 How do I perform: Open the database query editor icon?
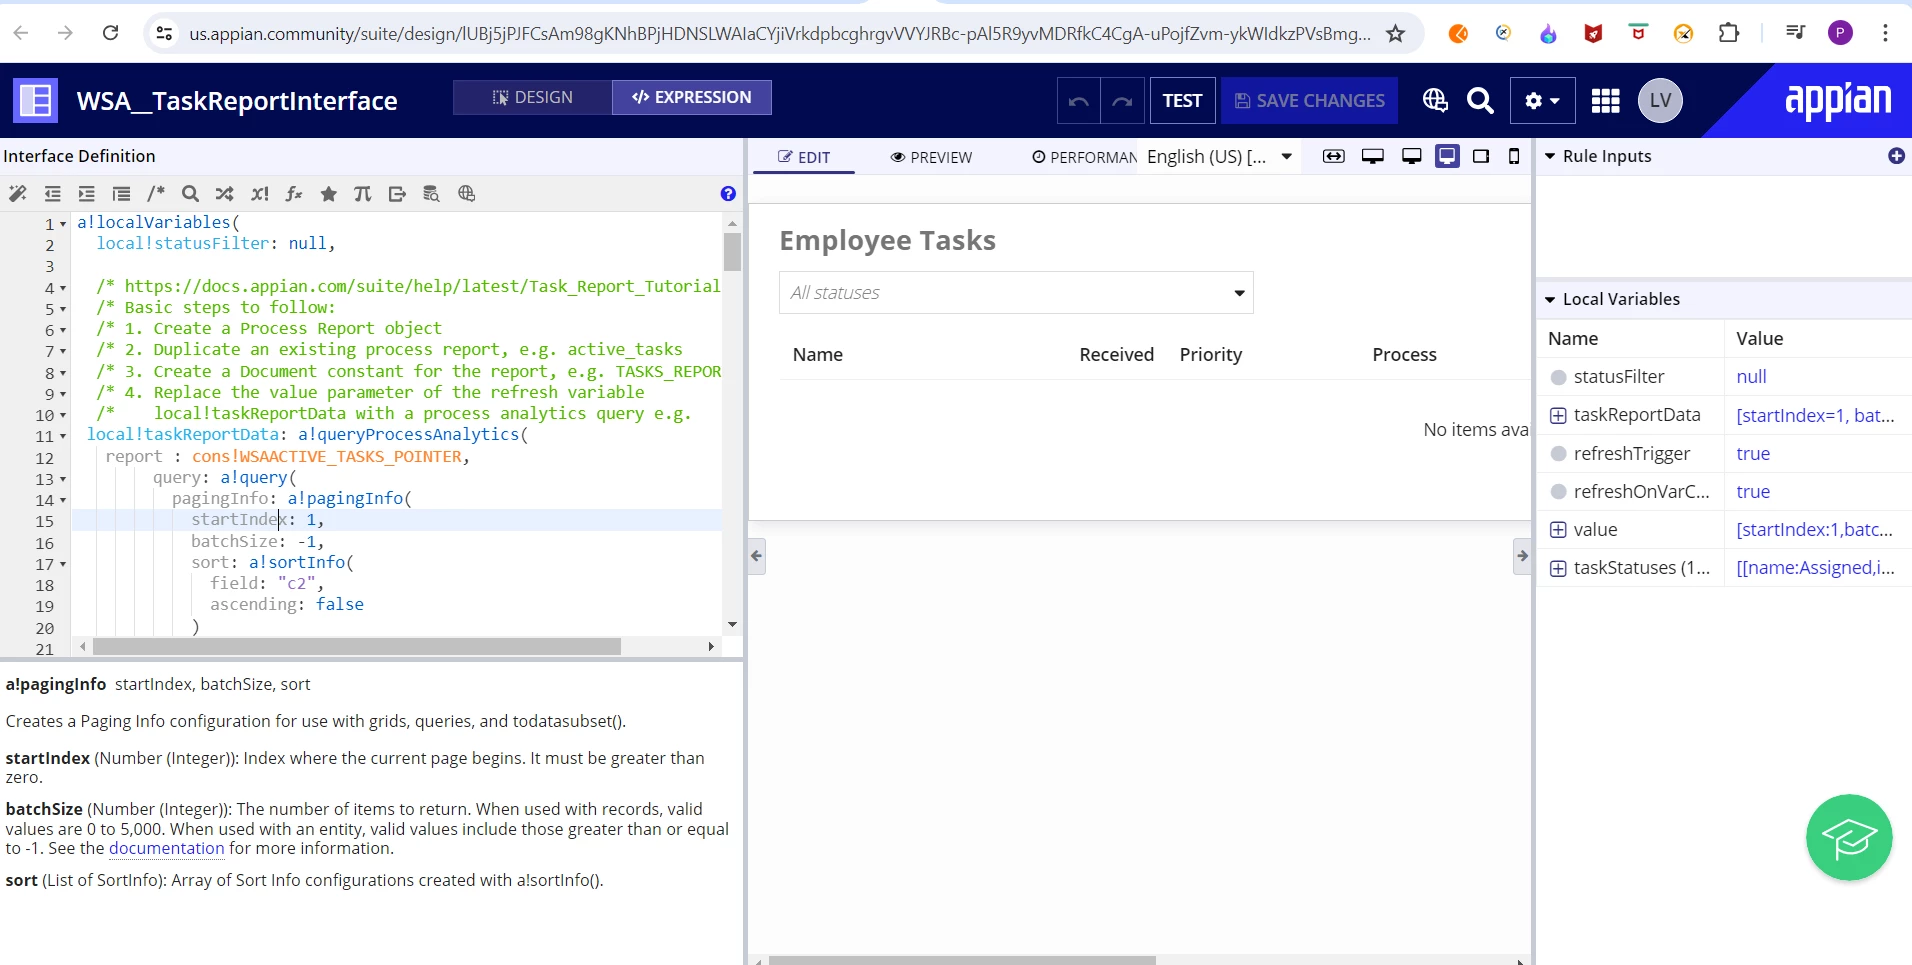(431, 194)
